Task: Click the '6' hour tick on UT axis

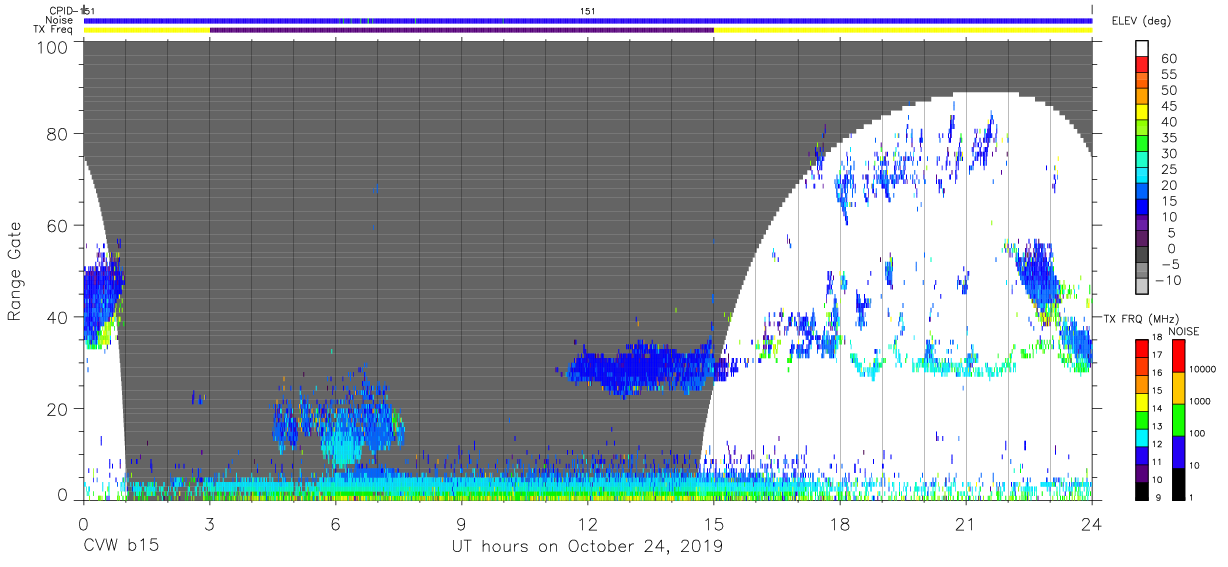Action: [x=335, y=523]
